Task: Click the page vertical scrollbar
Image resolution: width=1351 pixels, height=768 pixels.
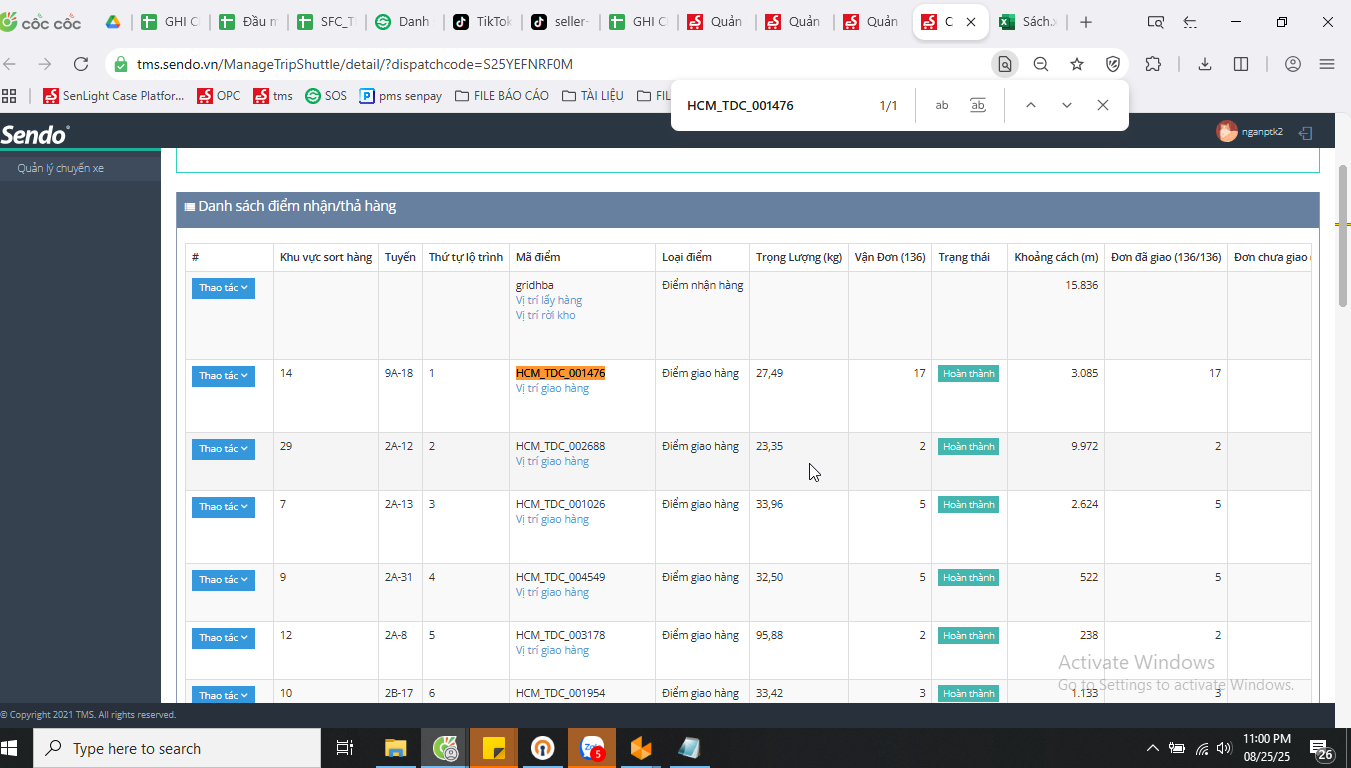Action: [1343, 235]
